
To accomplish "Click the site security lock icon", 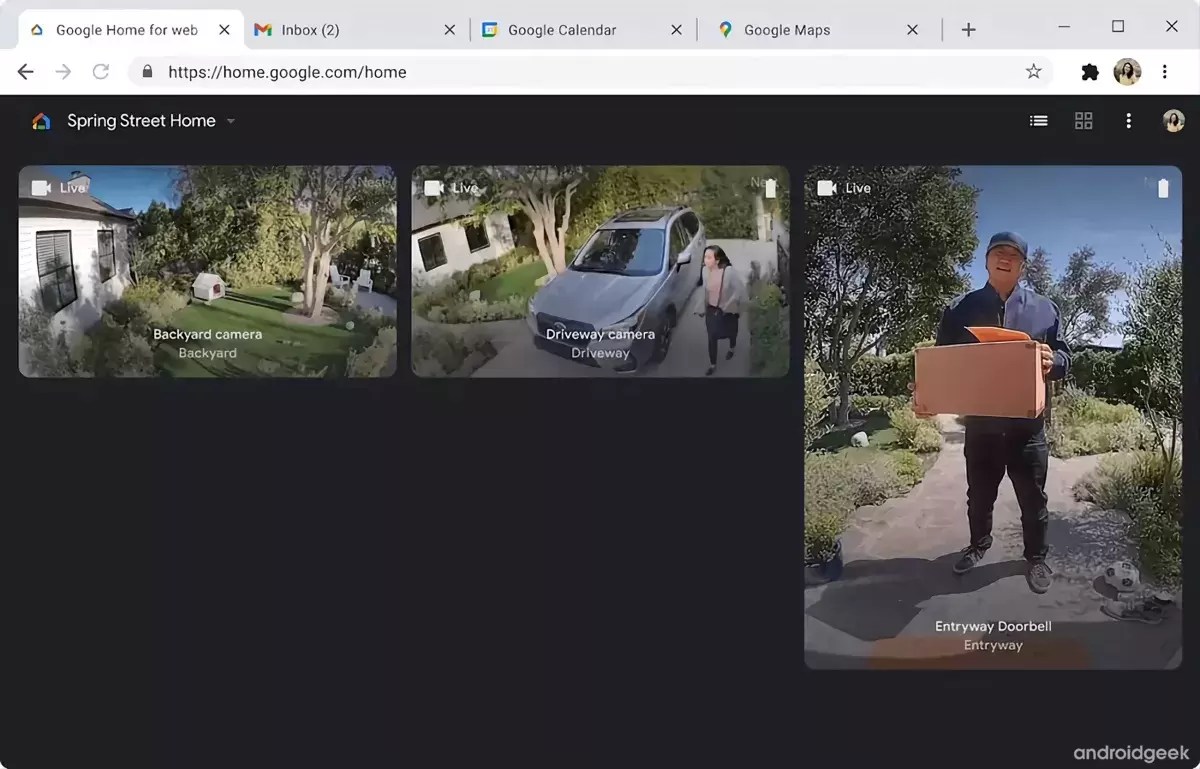I will pos(146,71).
